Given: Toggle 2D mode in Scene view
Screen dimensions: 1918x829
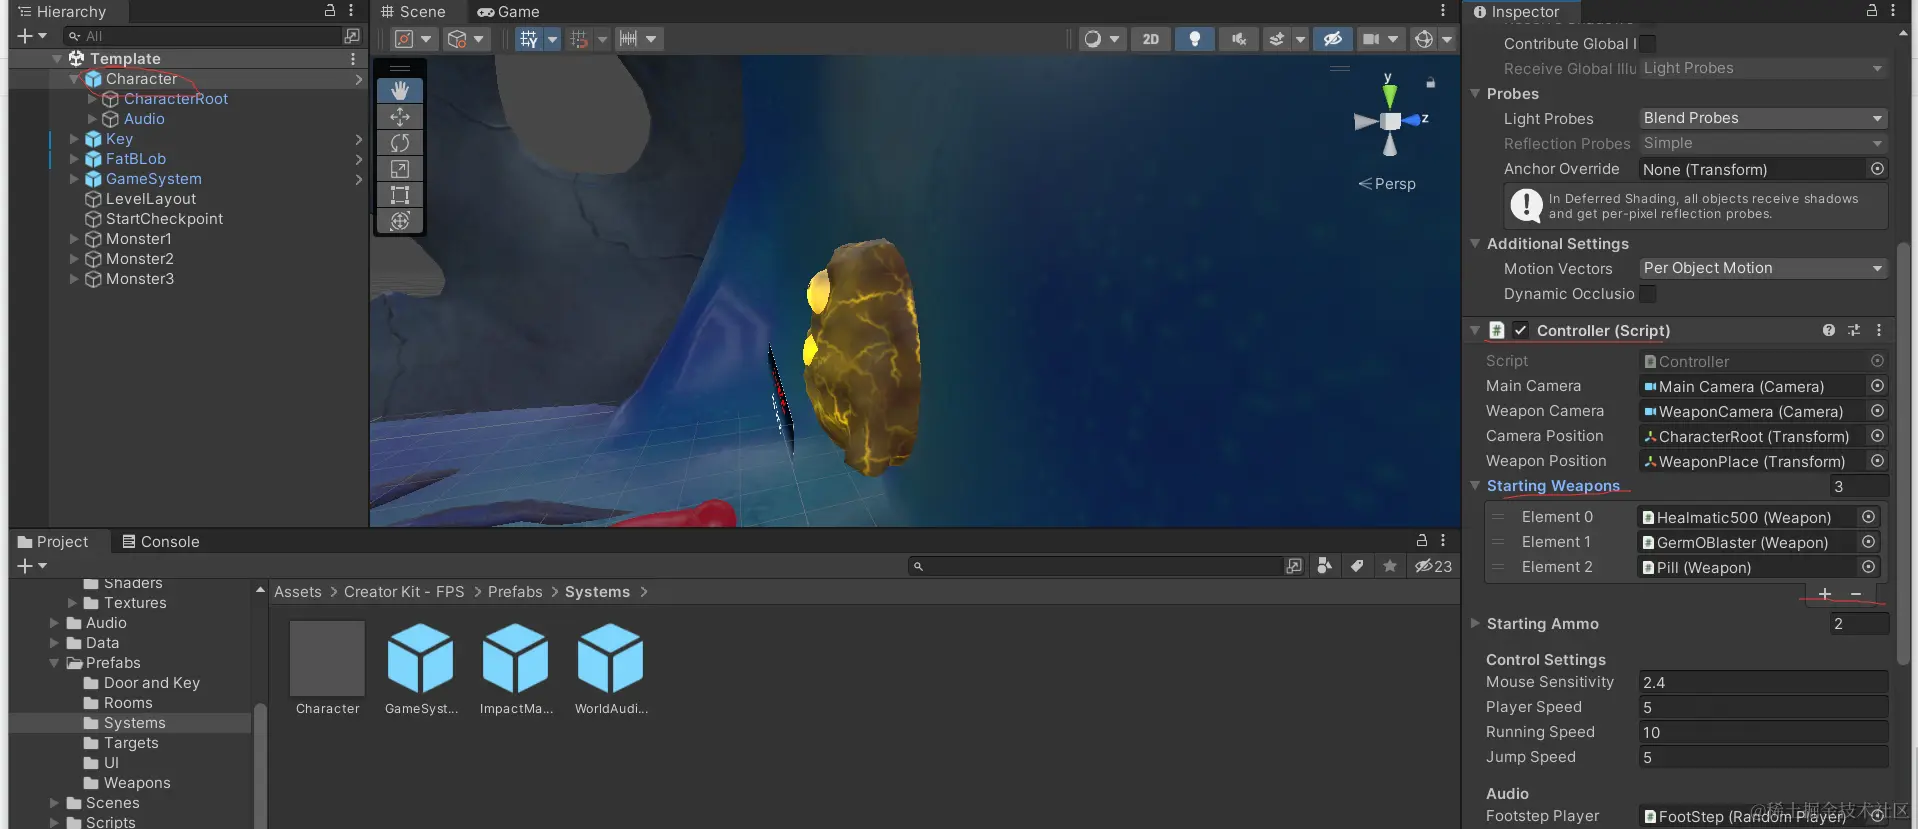Looking at the screenshot, I should [x=1151, y=39].
